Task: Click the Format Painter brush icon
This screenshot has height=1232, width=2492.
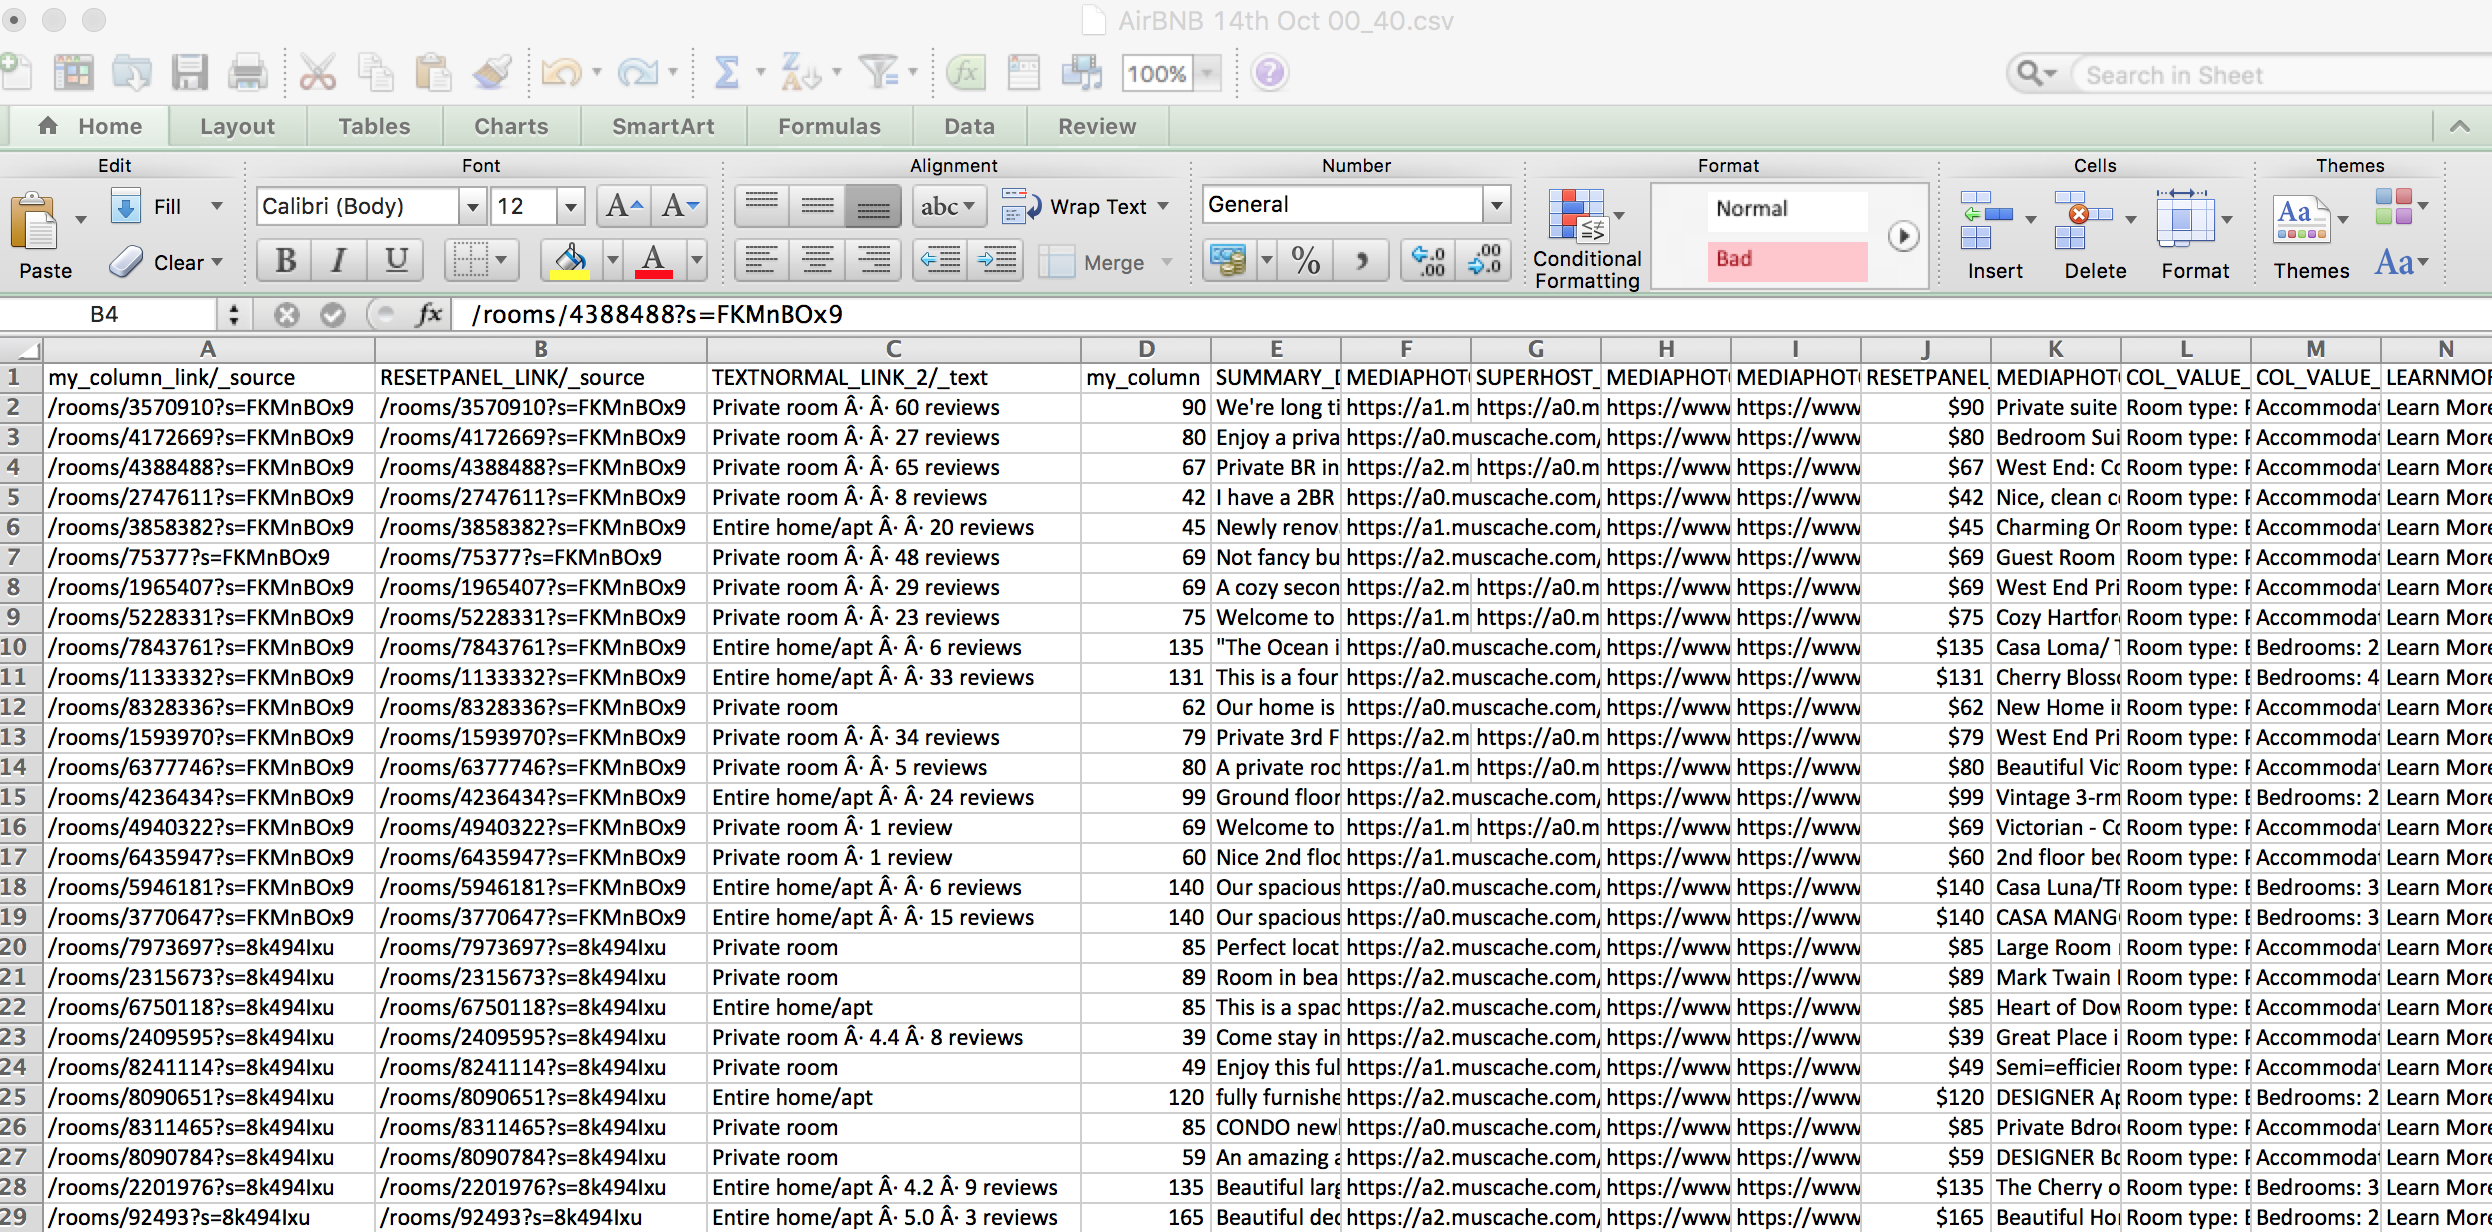Action: 491,72
